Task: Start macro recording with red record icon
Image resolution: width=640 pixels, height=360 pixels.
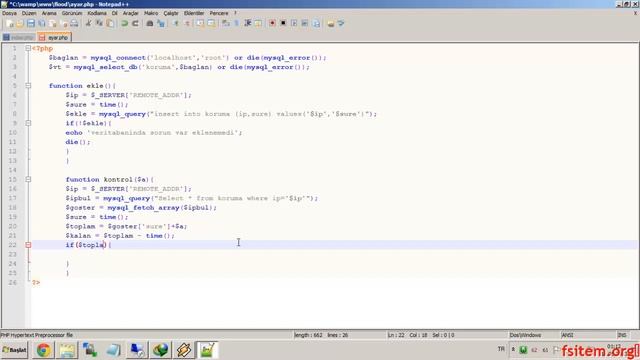Action: pos(272,24)
